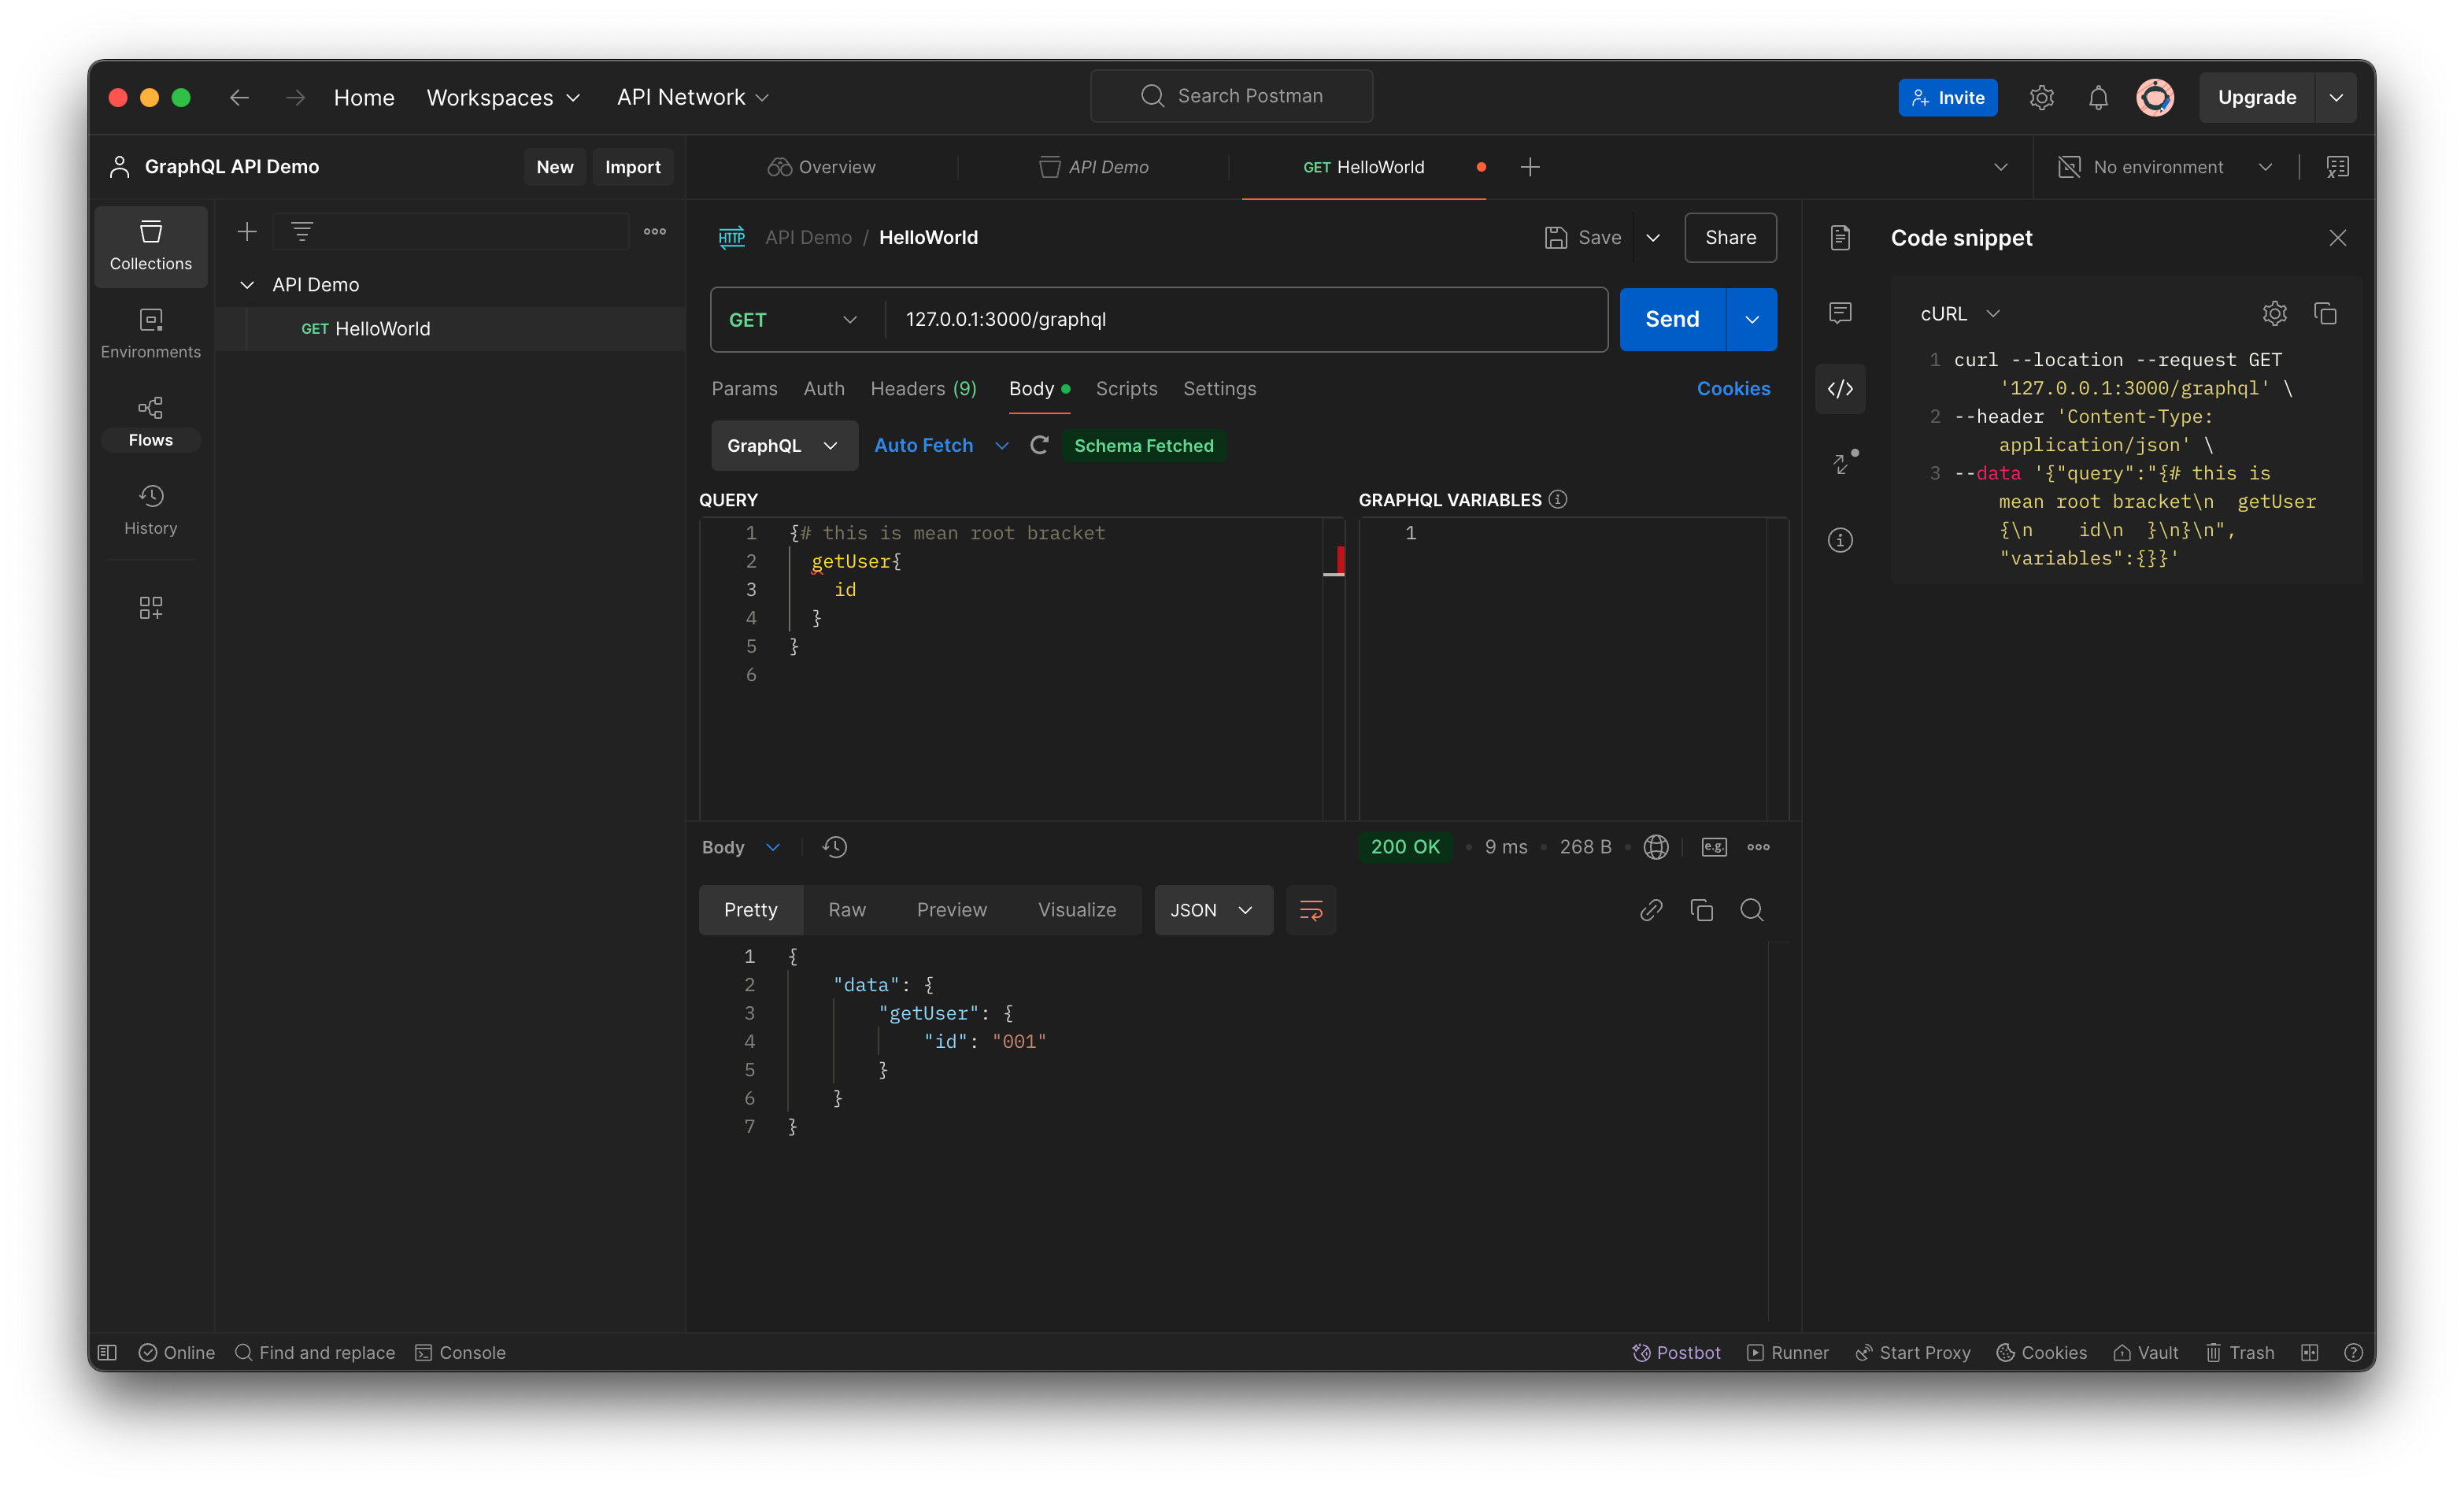Viewport: 2464px width, 1488px height.
Task: Open request History
Action: pyautogui.click(x=150, y=509)
